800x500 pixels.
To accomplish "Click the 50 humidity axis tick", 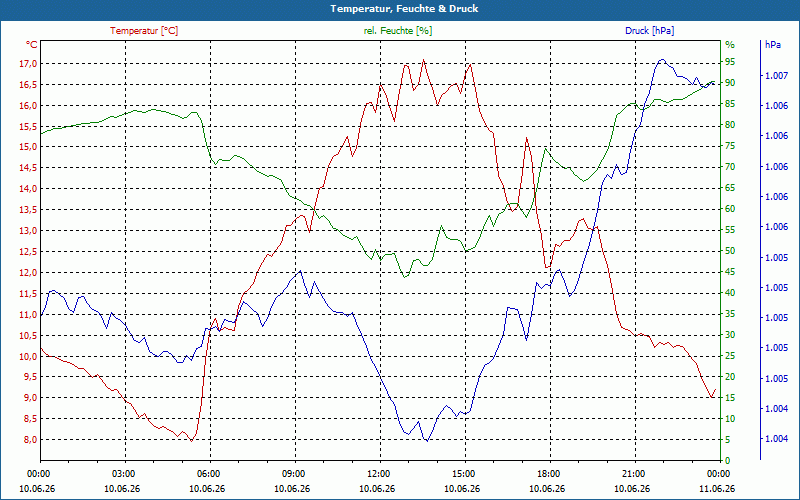I will 730,251.
